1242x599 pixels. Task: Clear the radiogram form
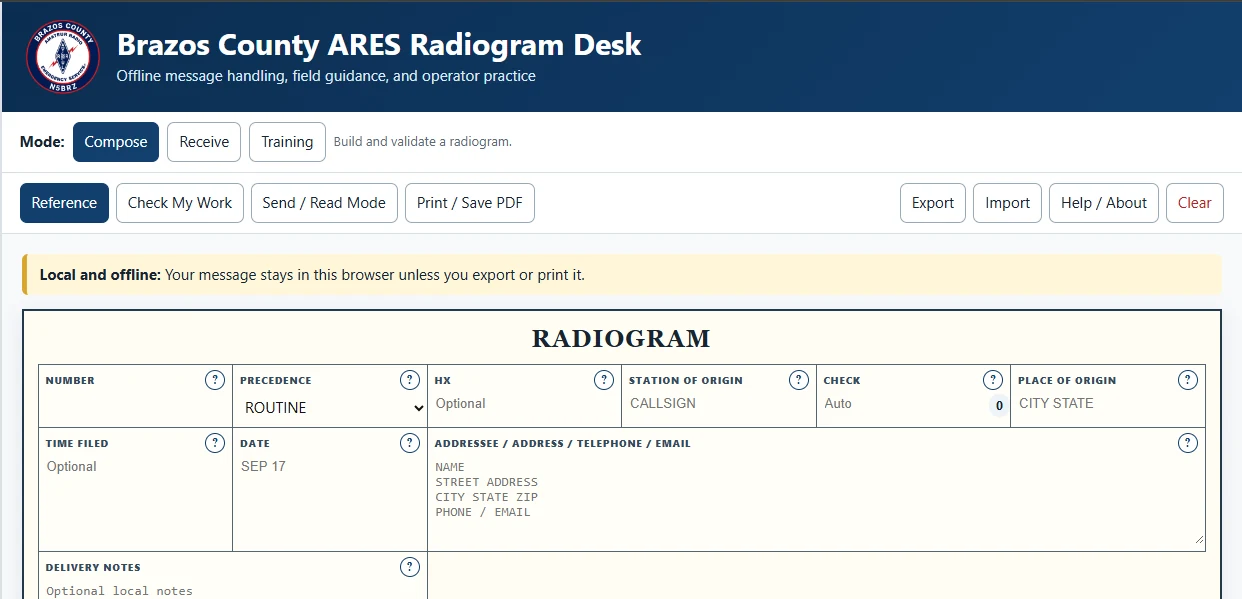coord(1195,203)
